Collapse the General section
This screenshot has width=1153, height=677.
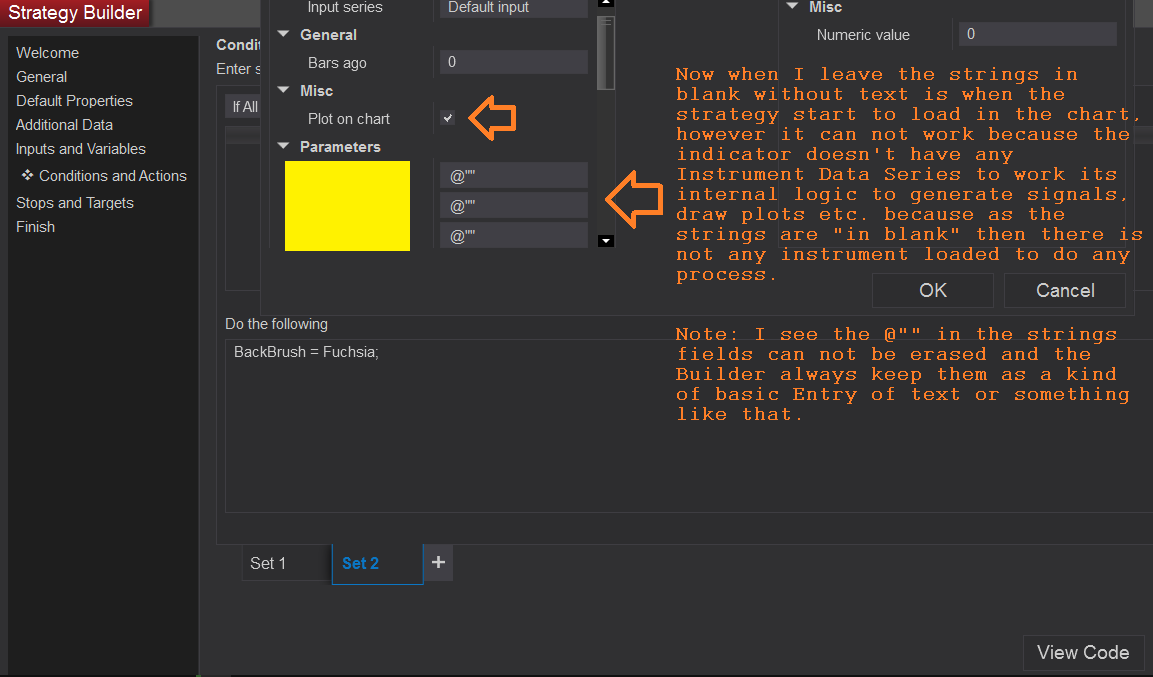(283, 34)
